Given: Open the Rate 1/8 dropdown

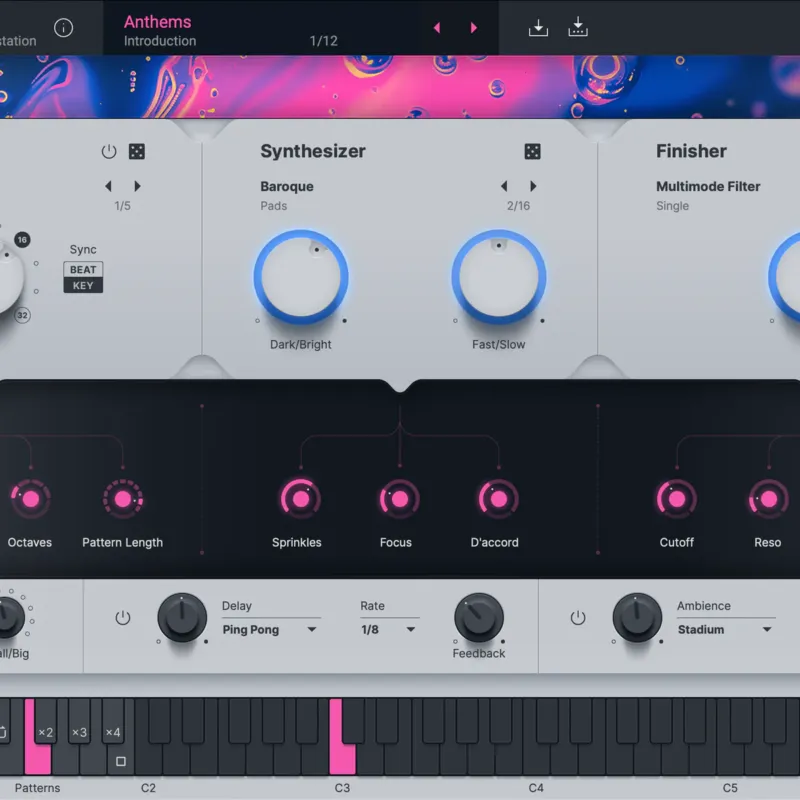Looking at the screenshot, I should (388, 630).
